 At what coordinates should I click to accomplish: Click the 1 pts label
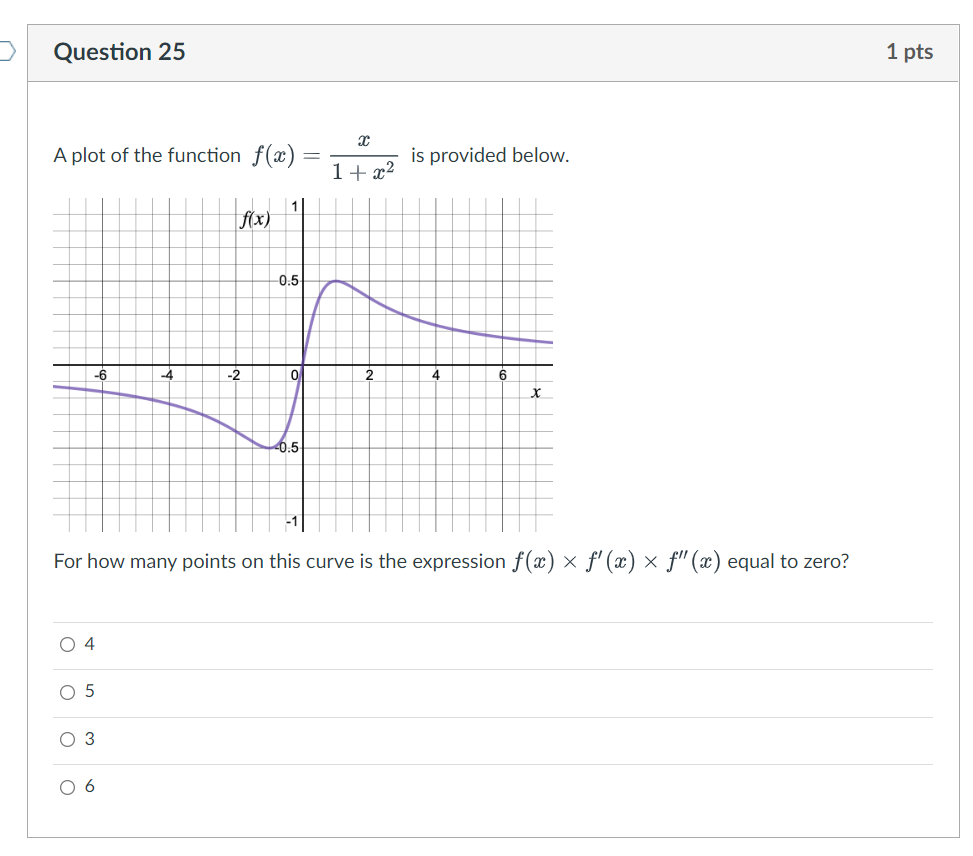pos(910,51)
